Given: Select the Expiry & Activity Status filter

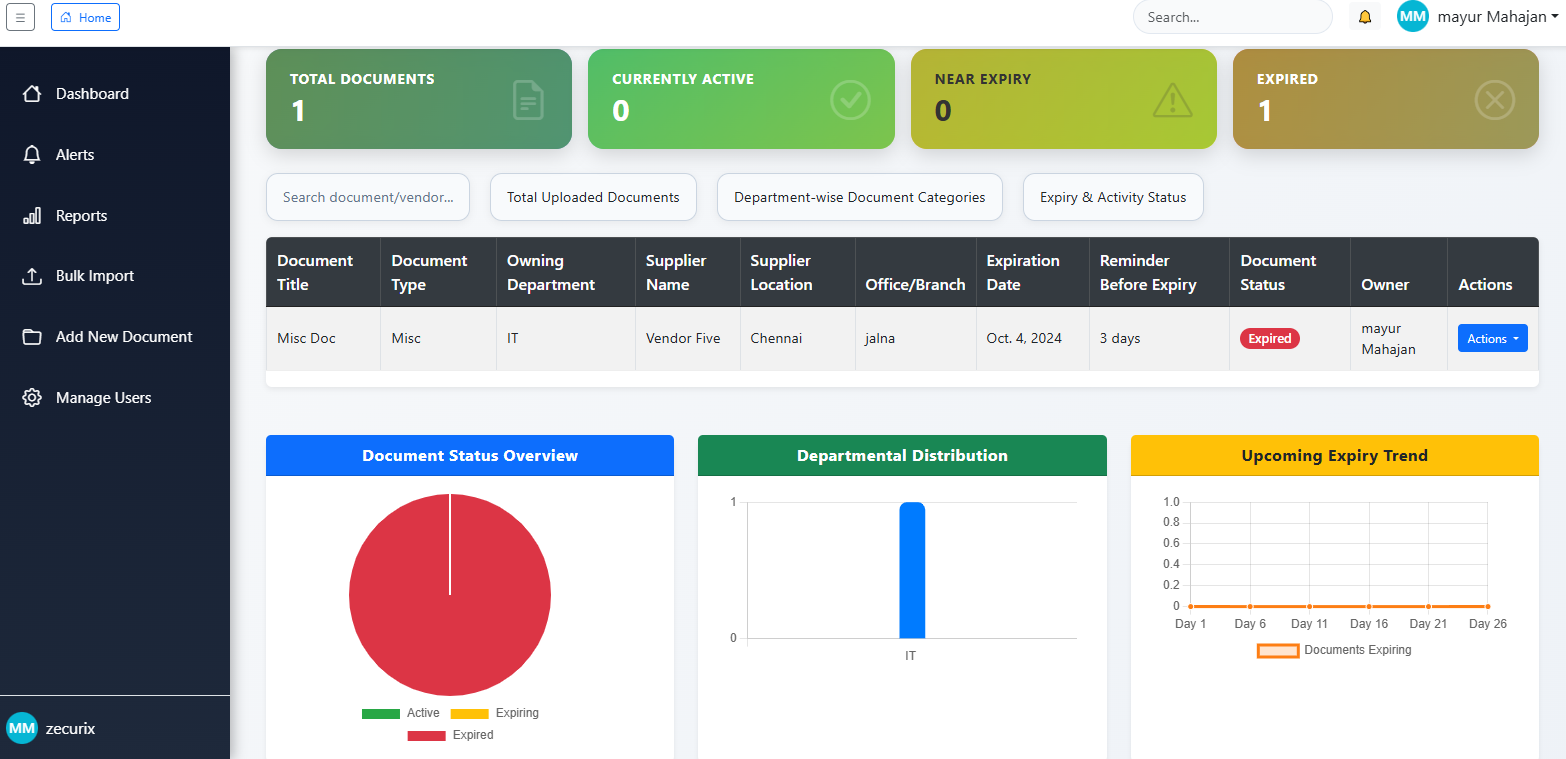Looking at the screenshot, I should (x=1112, y=197).
